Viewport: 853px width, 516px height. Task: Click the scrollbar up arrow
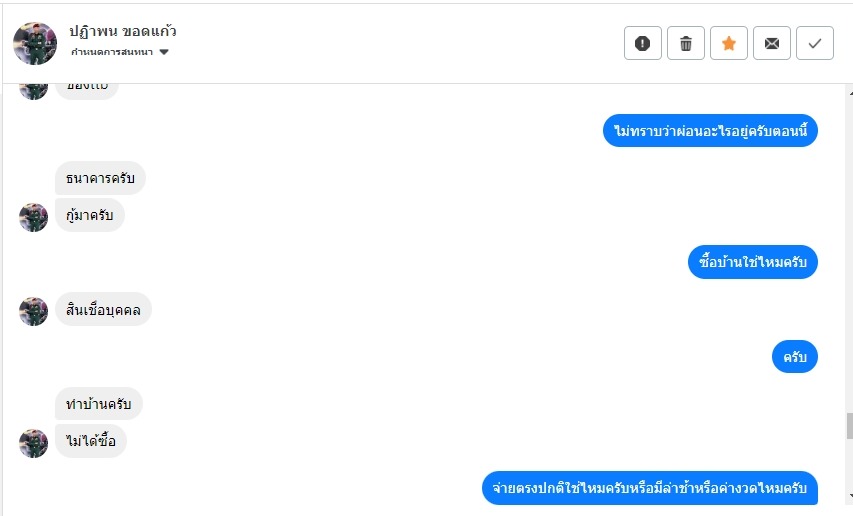pos(850,94)
